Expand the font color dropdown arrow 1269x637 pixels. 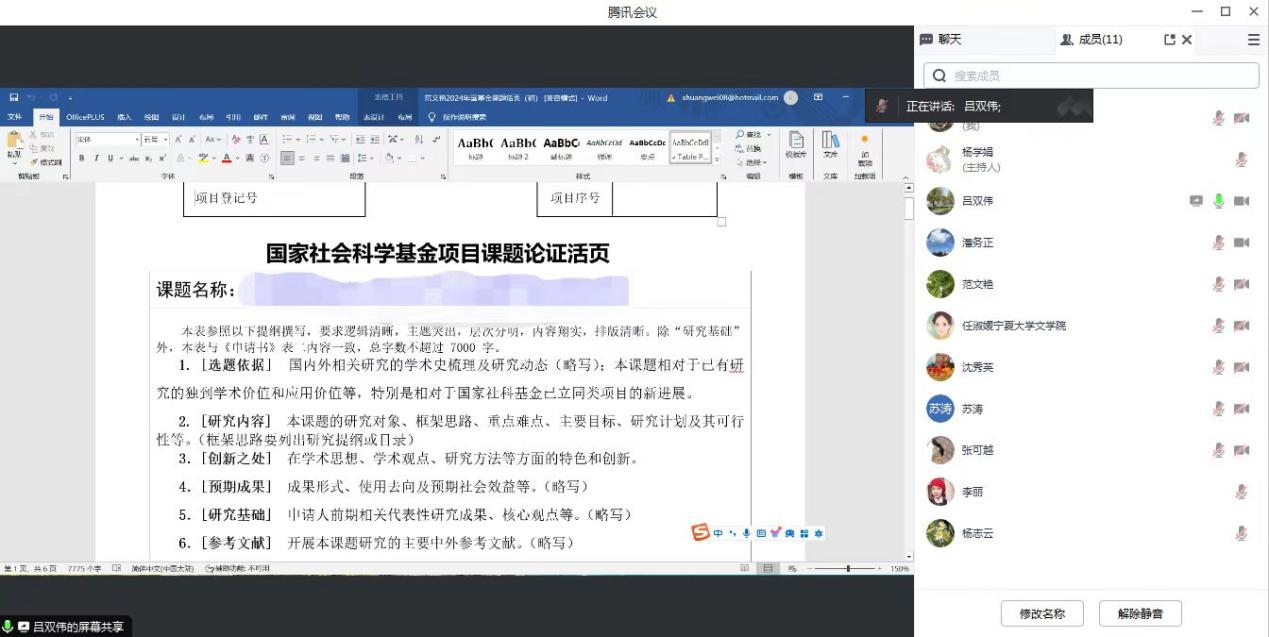238,158
